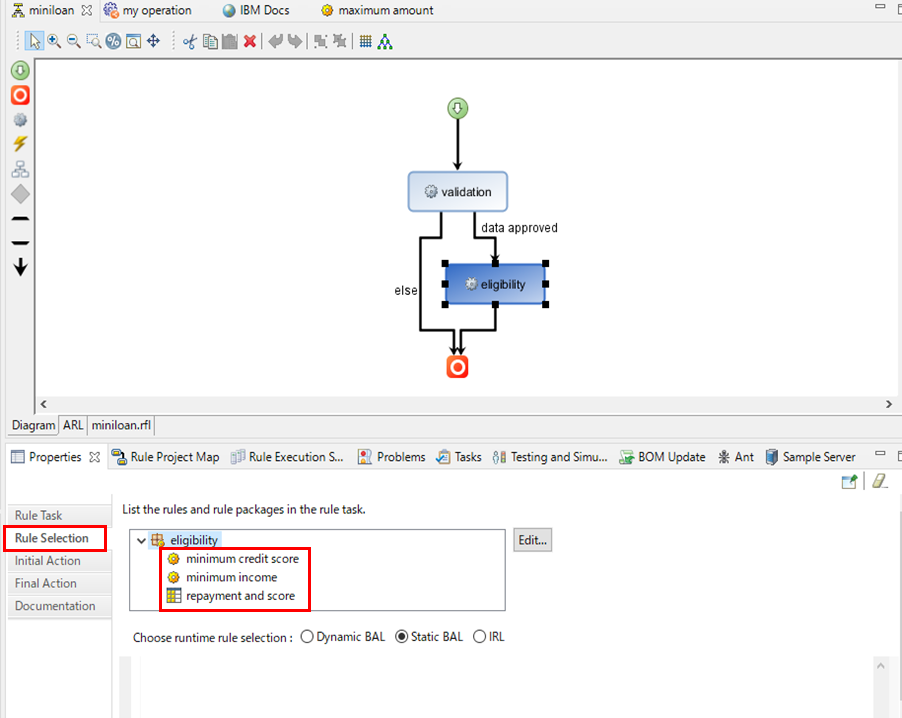
Task: Collapse the eligibility tree node
Action: pyautogui.click(x=141, y=540)
